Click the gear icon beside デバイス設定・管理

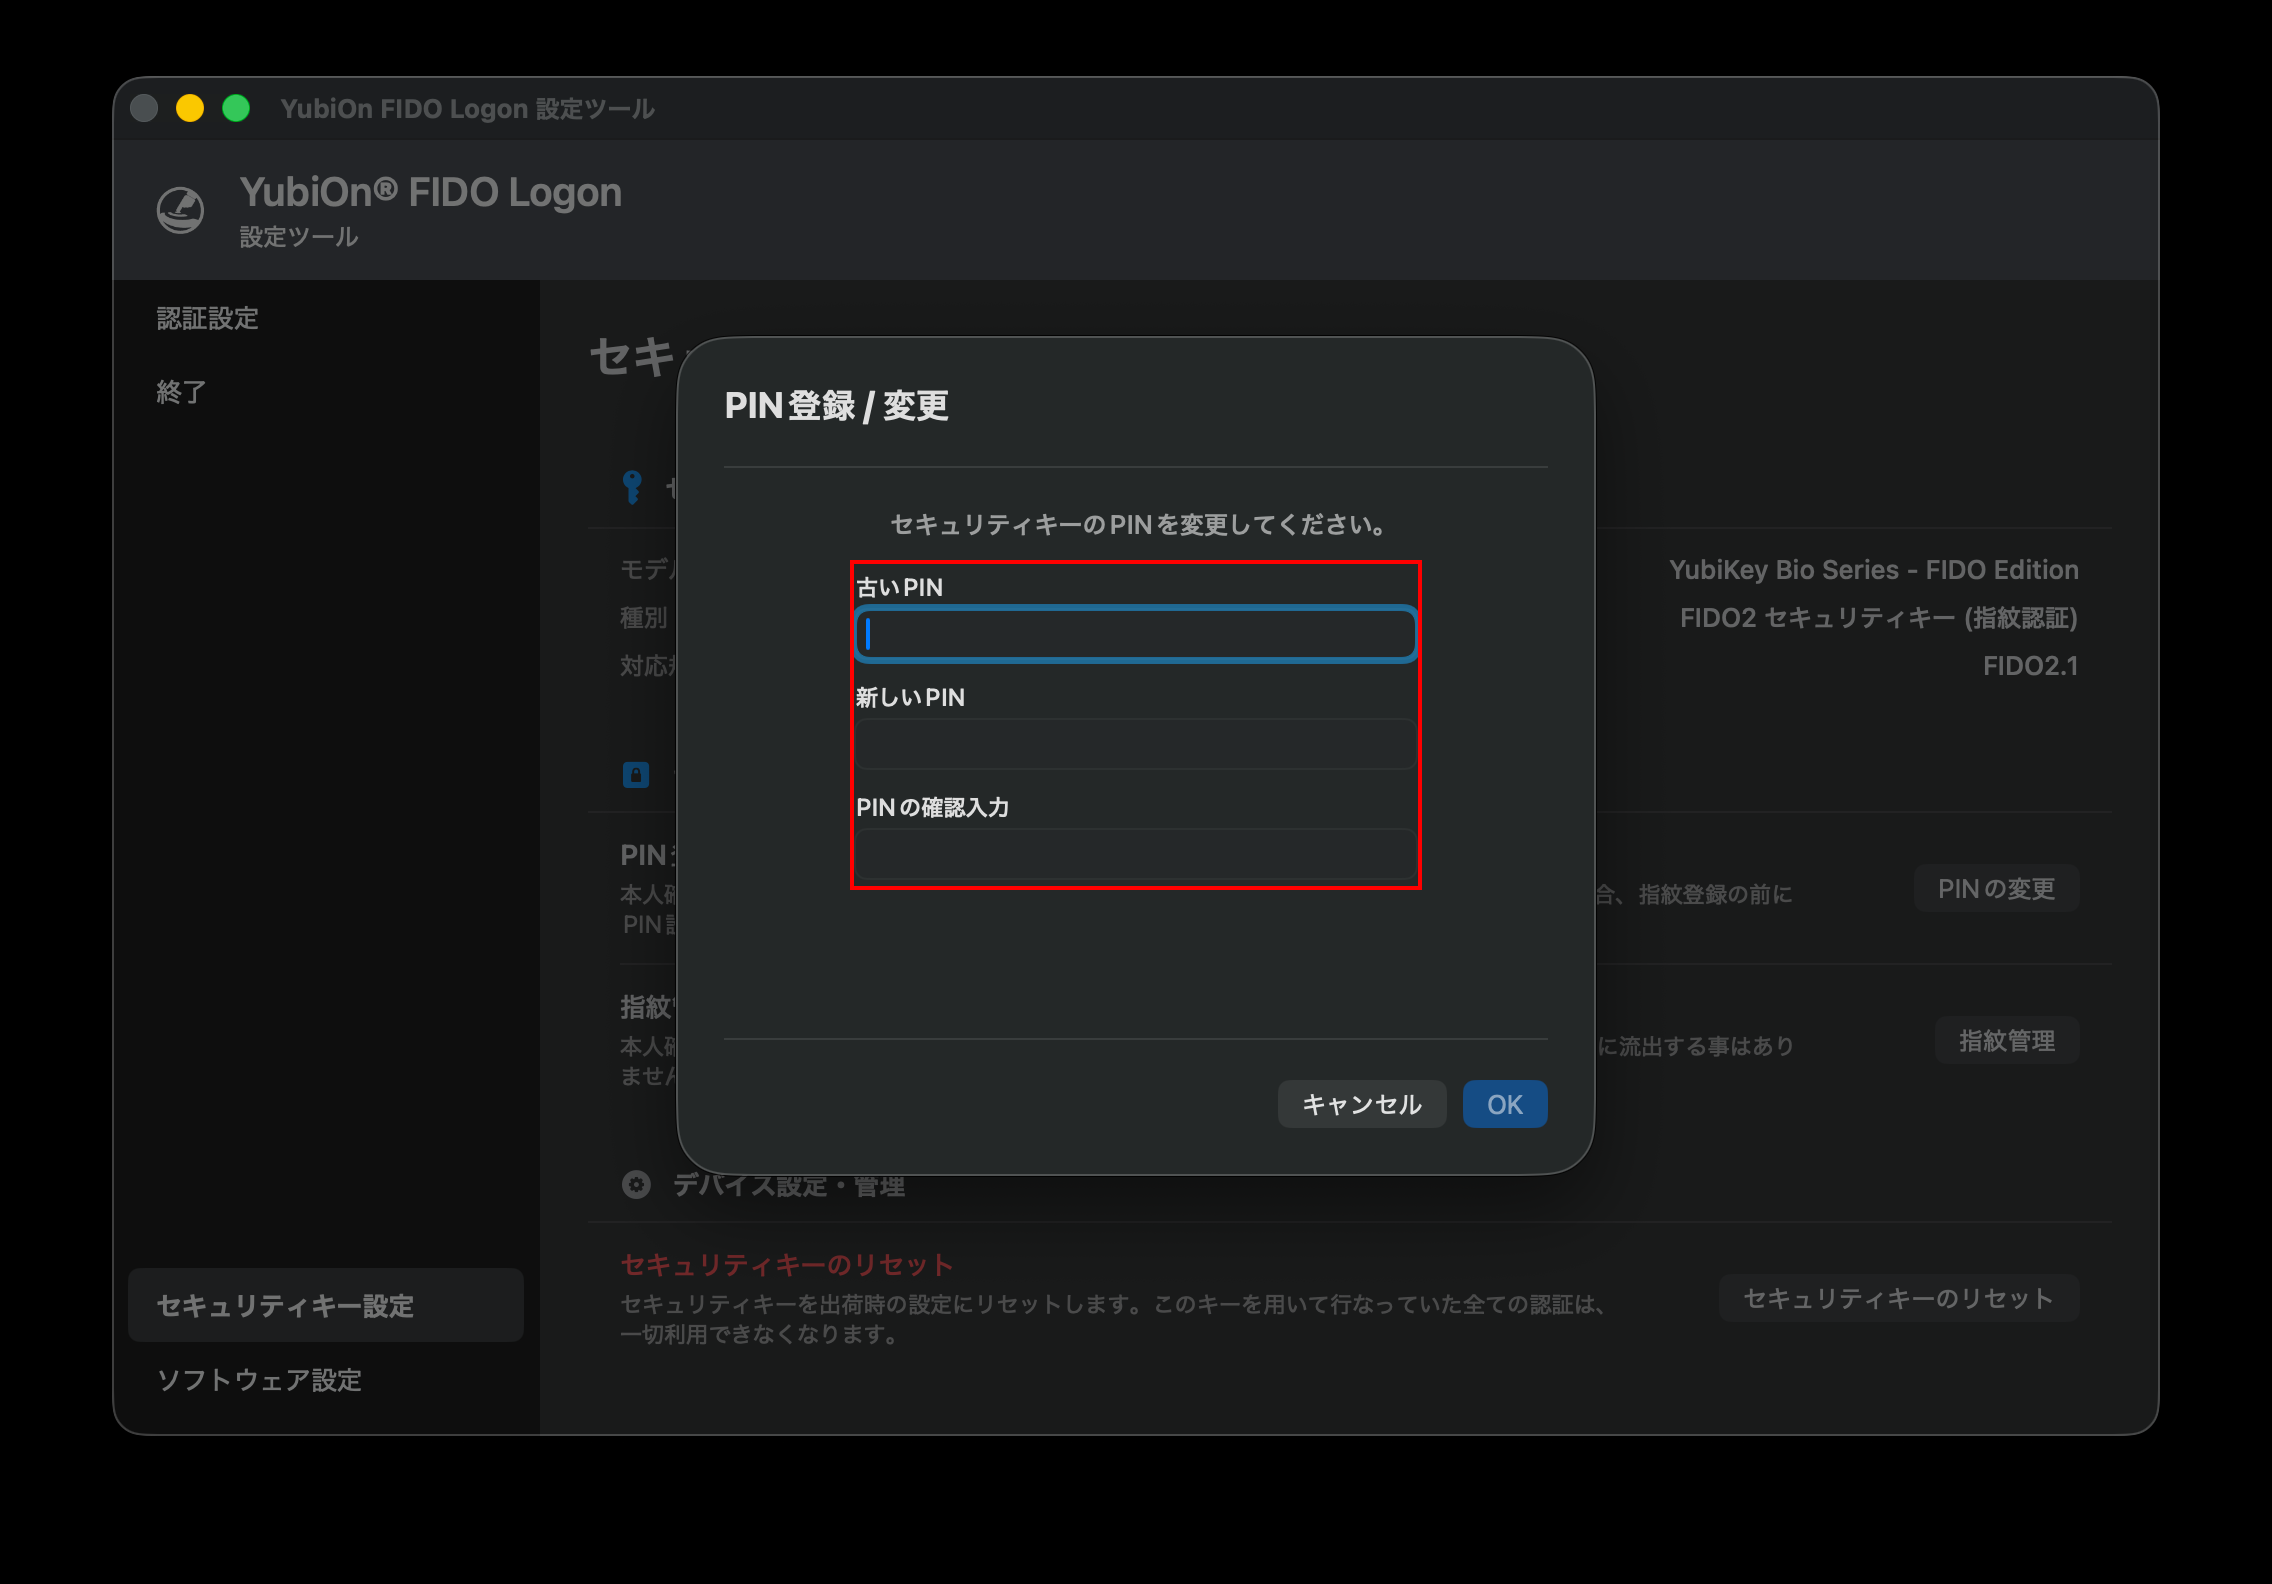pyautogui.click(x=636, y=1185)
